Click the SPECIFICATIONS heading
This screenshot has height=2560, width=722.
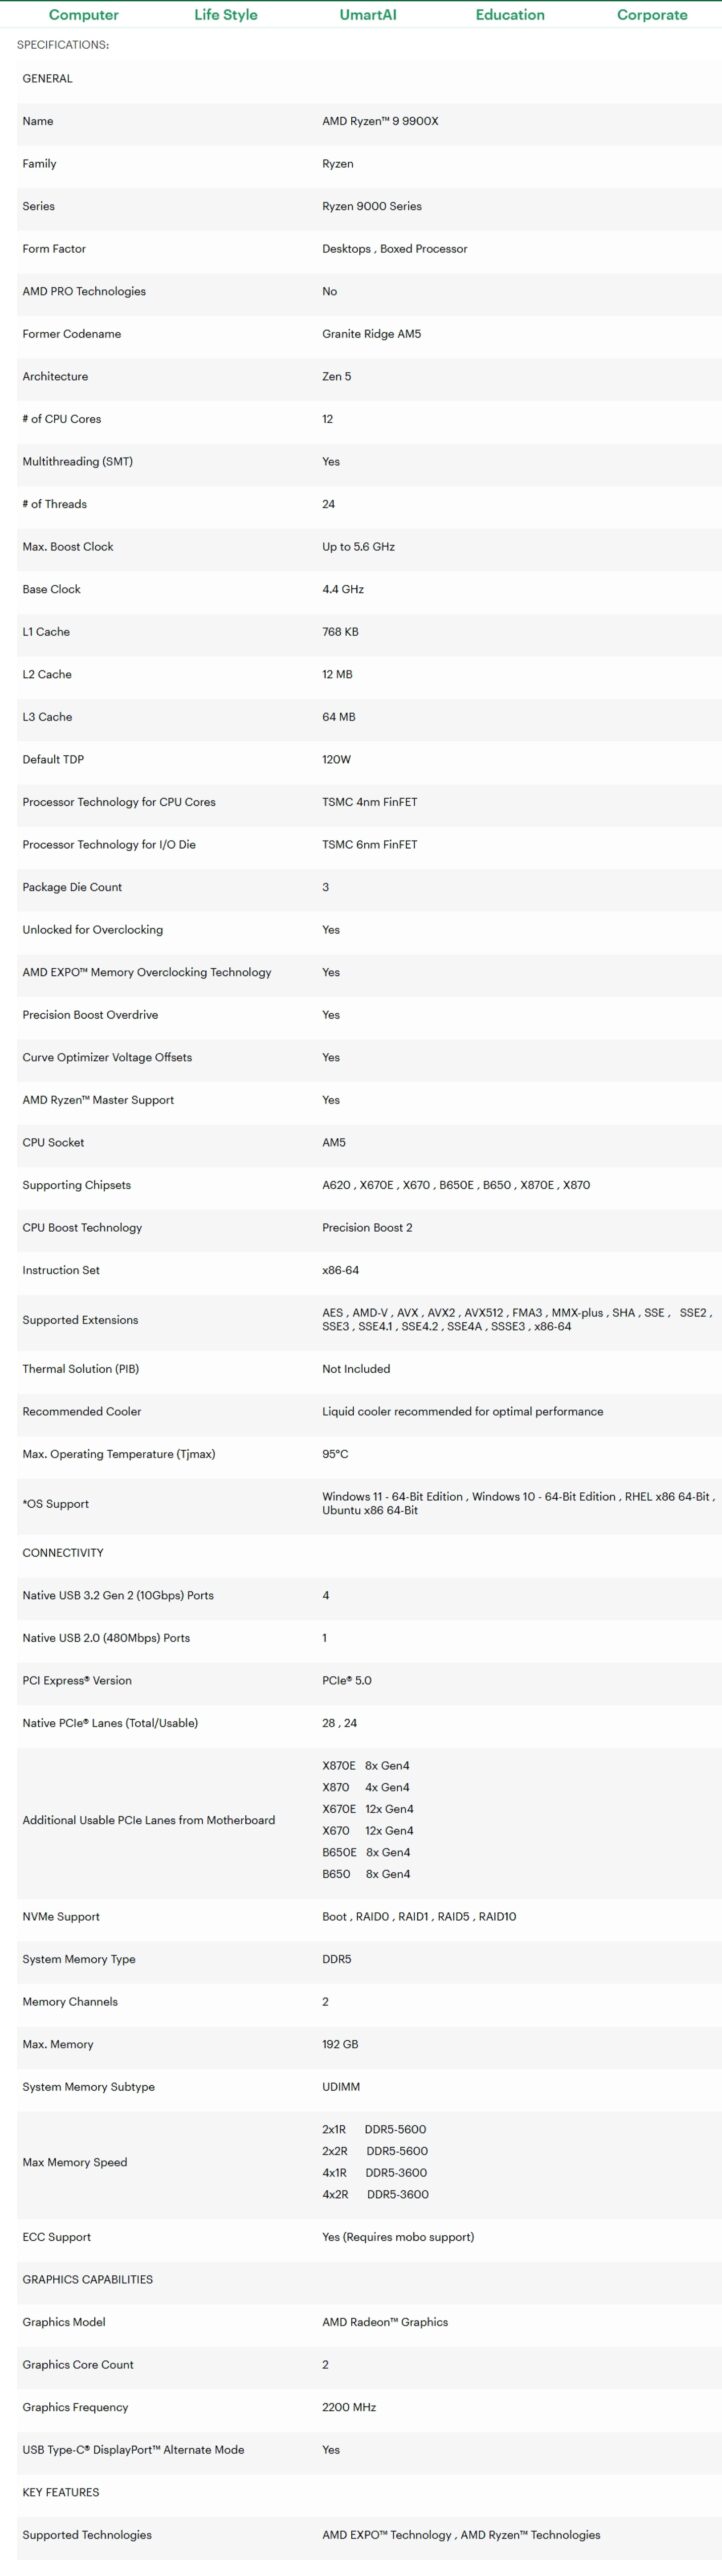63,45
